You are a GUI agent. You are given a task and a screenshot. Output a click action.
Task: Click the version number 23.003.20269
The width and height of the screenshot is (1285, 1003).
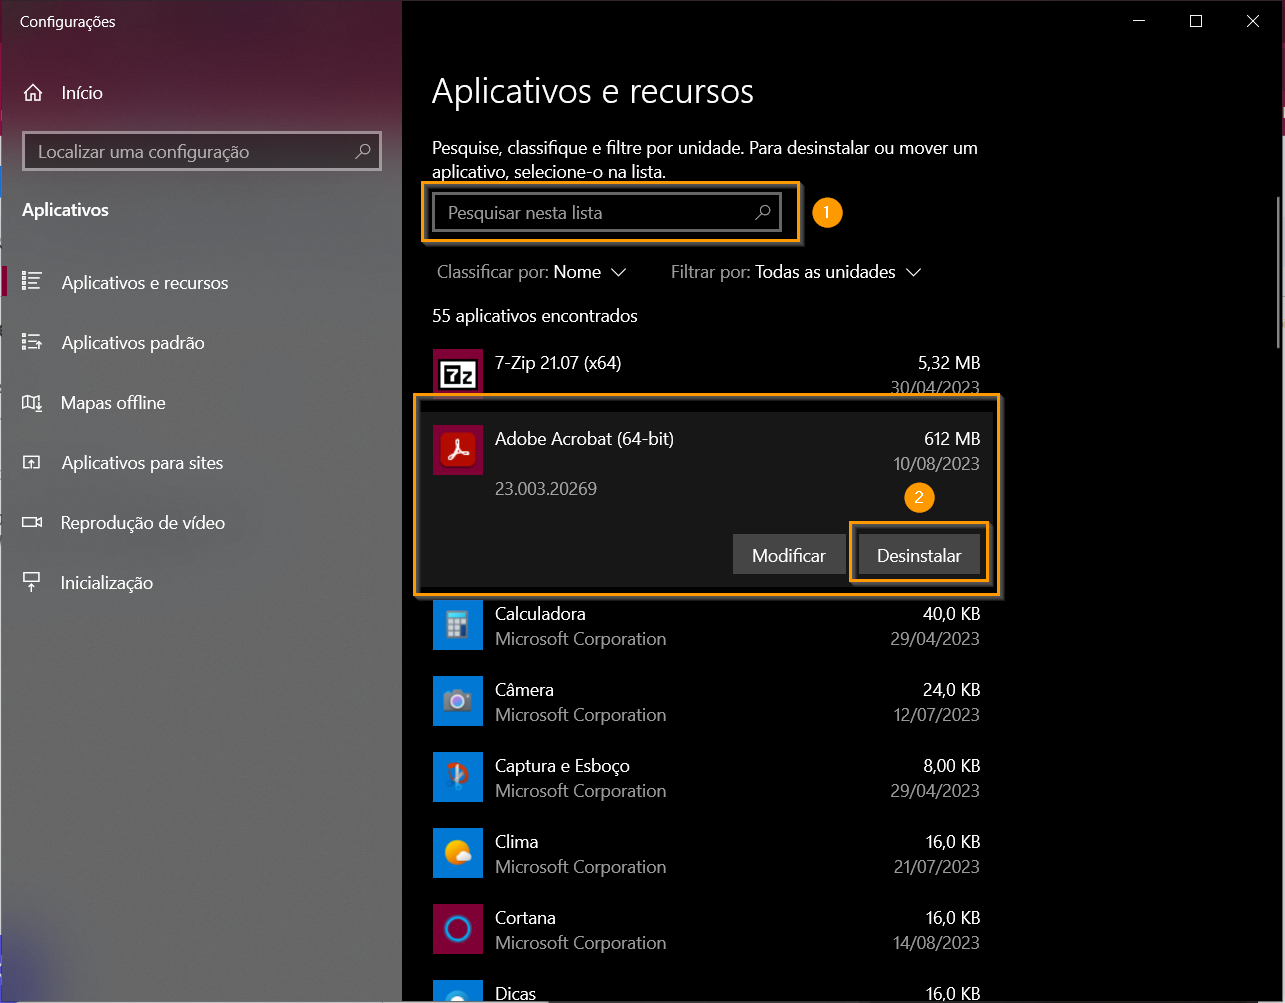pyautogui.click(x=546, y=489)
